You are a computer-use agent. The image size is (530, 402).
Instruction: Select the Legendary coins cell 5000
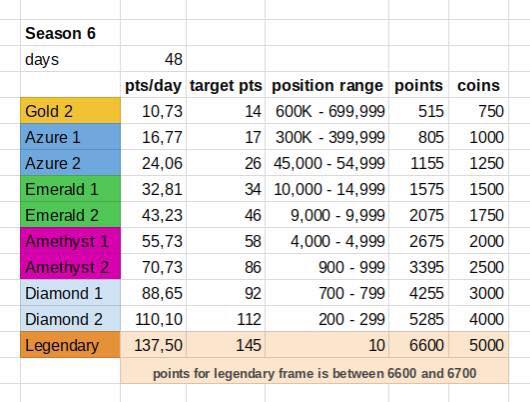tap(479, 345)
